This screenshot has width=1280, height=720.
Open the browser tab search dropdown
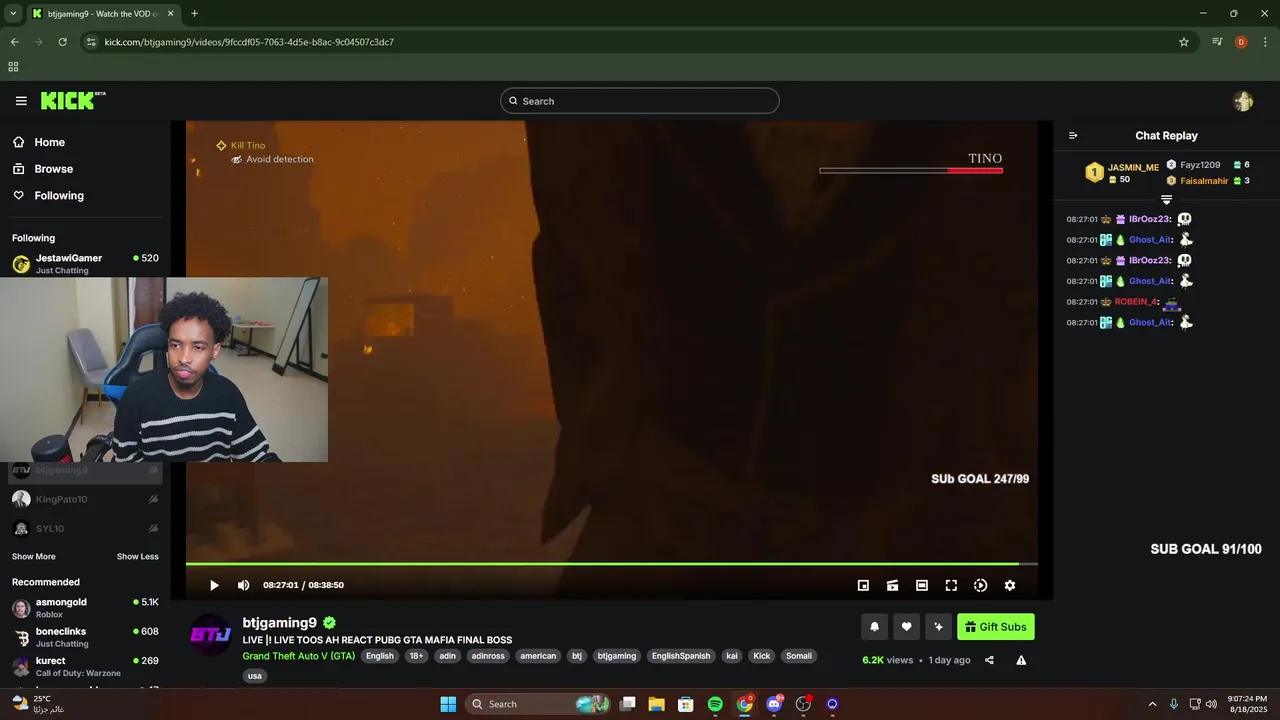point(12,13)
